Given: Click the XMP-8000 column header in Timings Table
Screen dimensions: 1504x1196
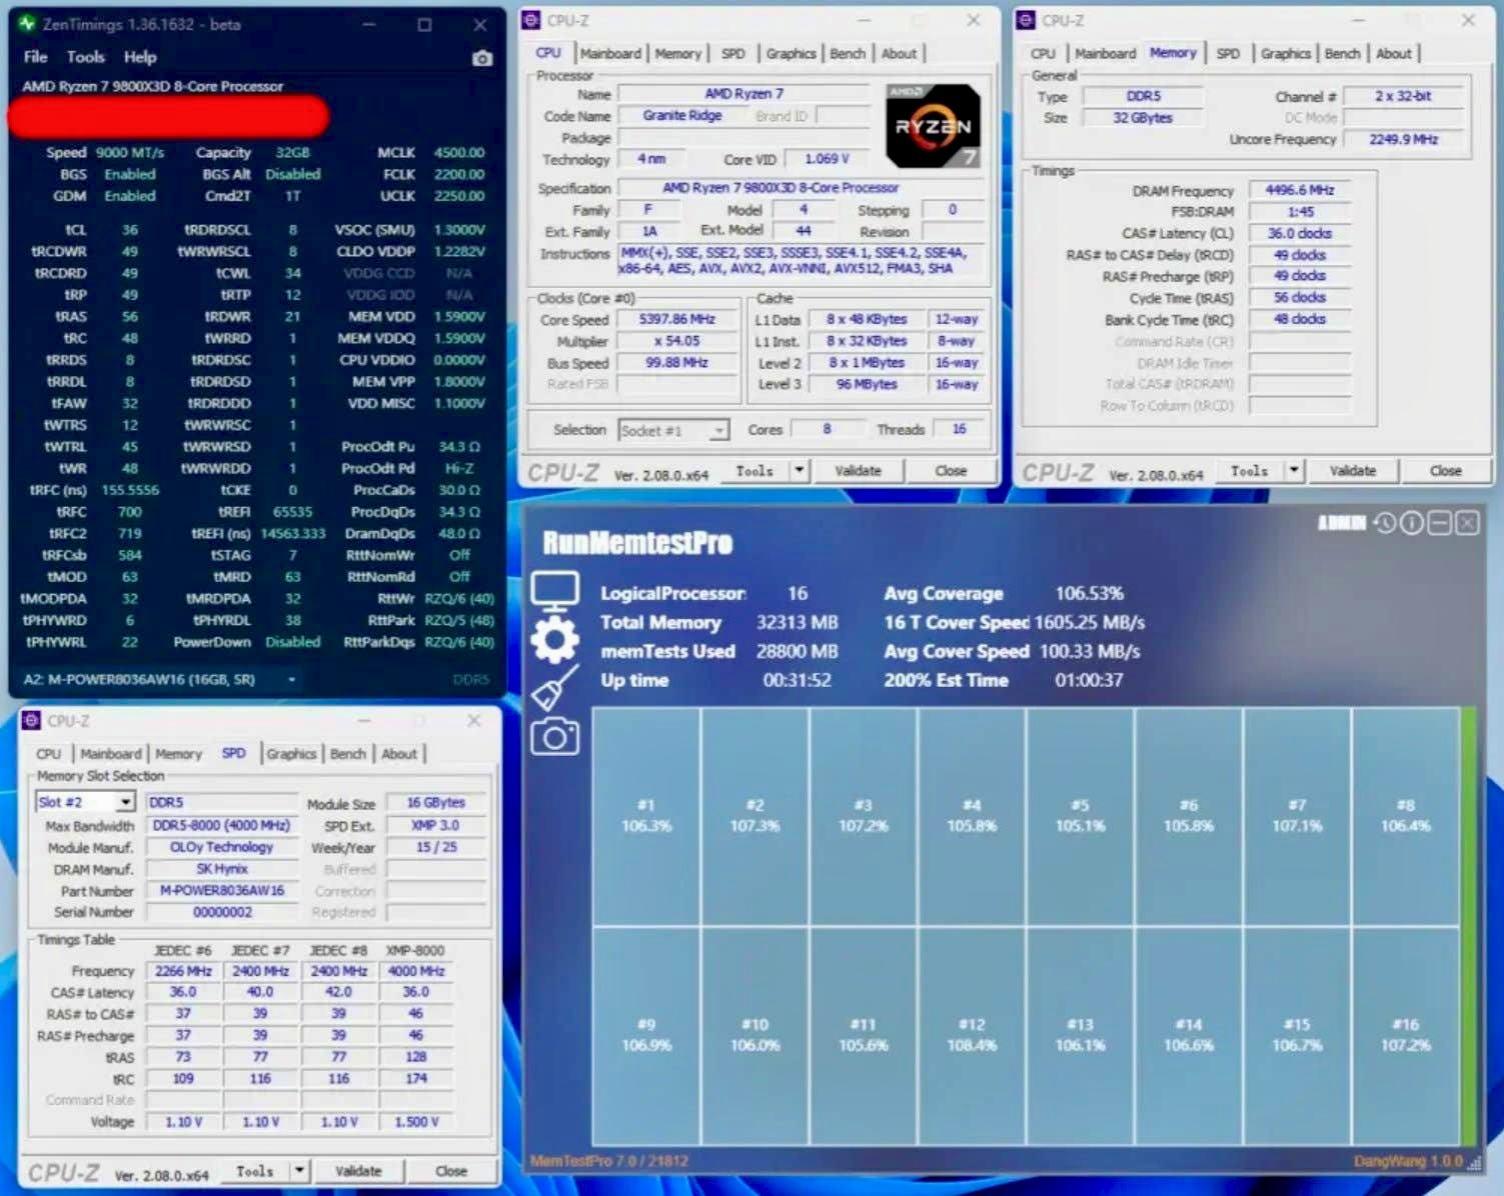Looking at the screenshot, I should tap(416, 950).
